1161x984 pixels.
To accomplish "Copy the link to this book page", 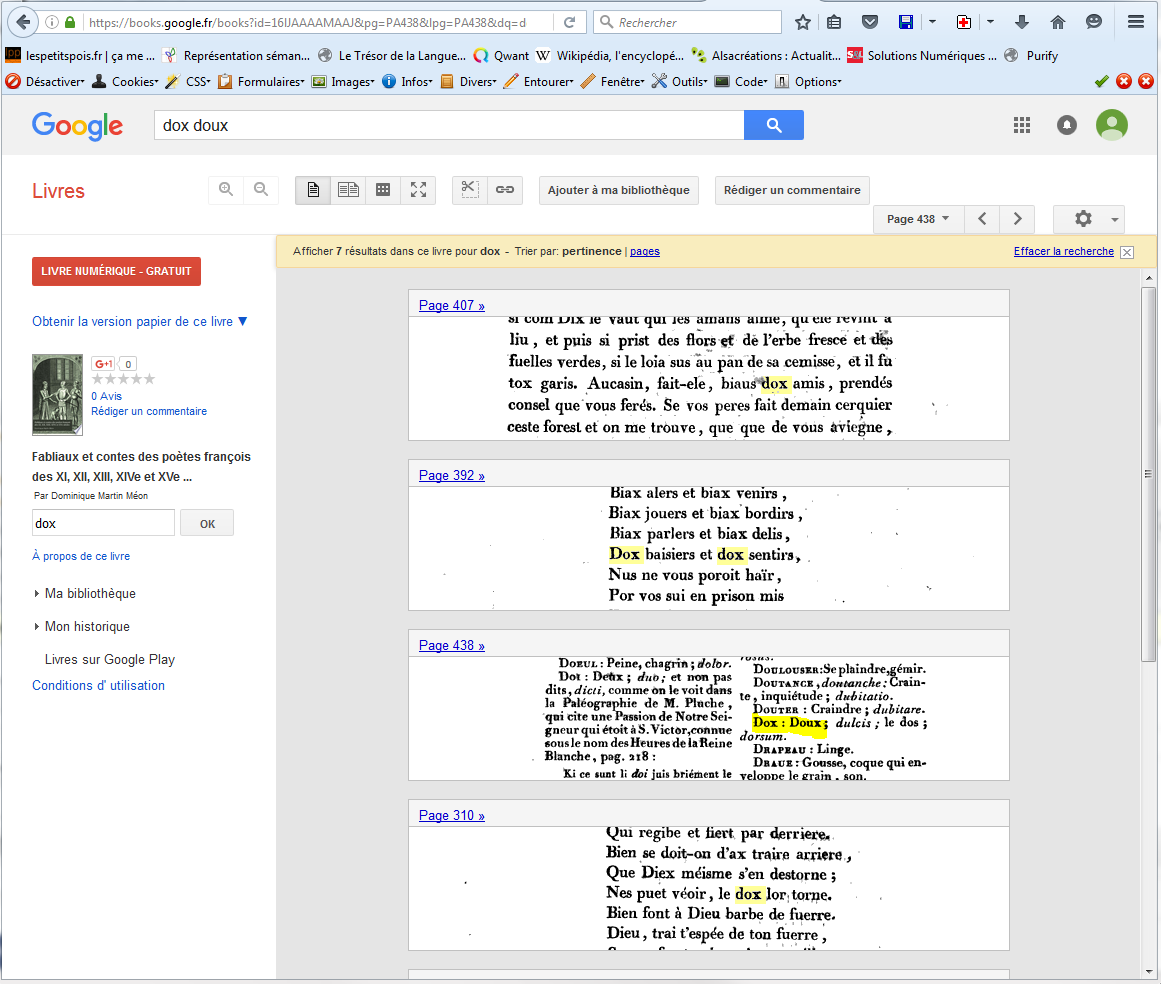I will 505,190.
